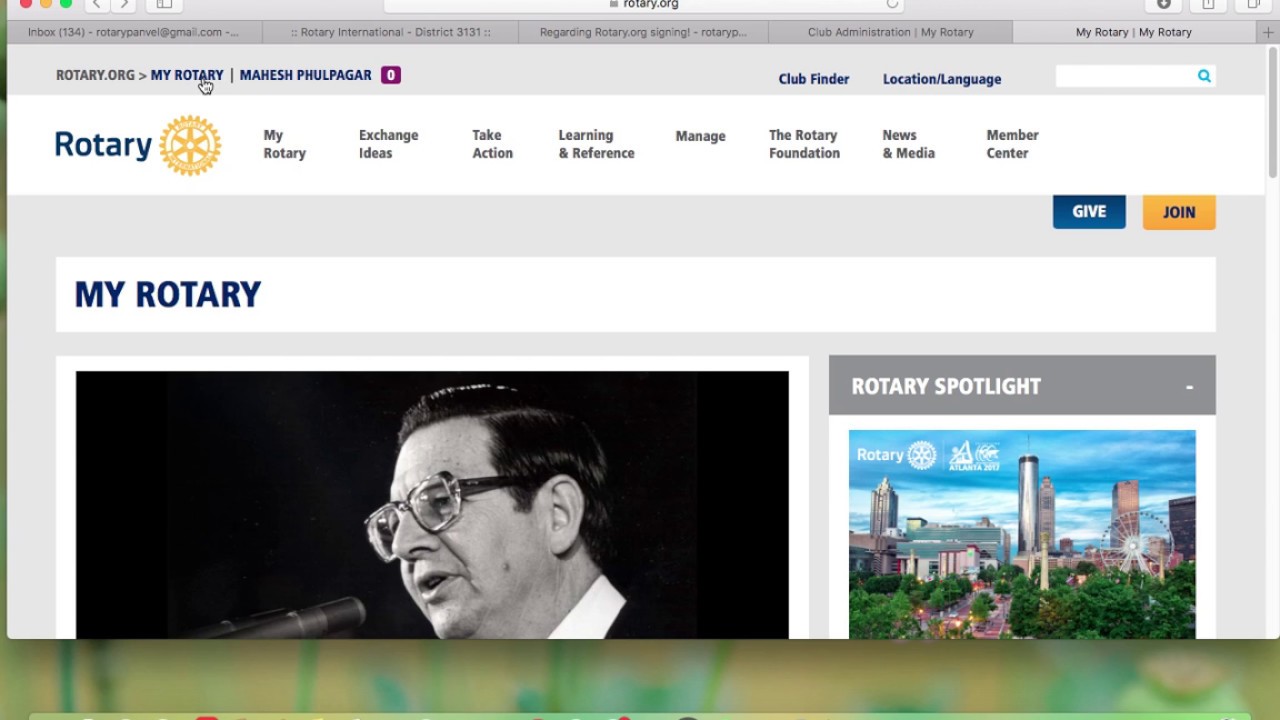Open the Club Finder link
The height and width of the screenshot is (720, 1280).
(x=814, y=79)
